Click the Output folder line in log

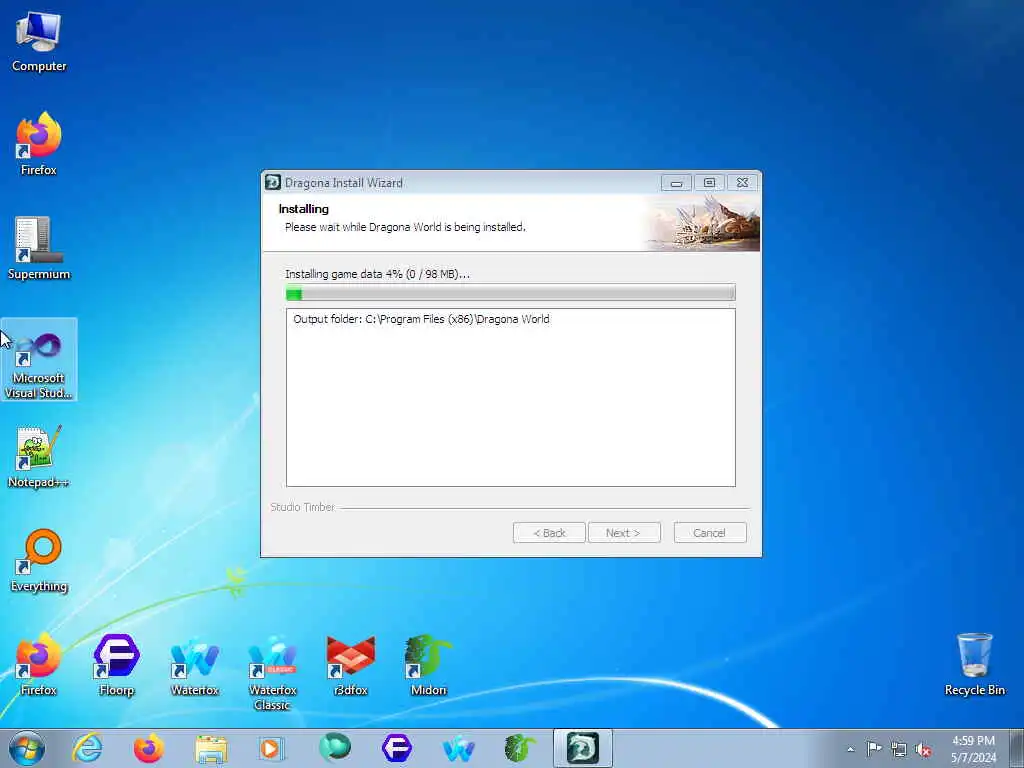coord(421,319)
